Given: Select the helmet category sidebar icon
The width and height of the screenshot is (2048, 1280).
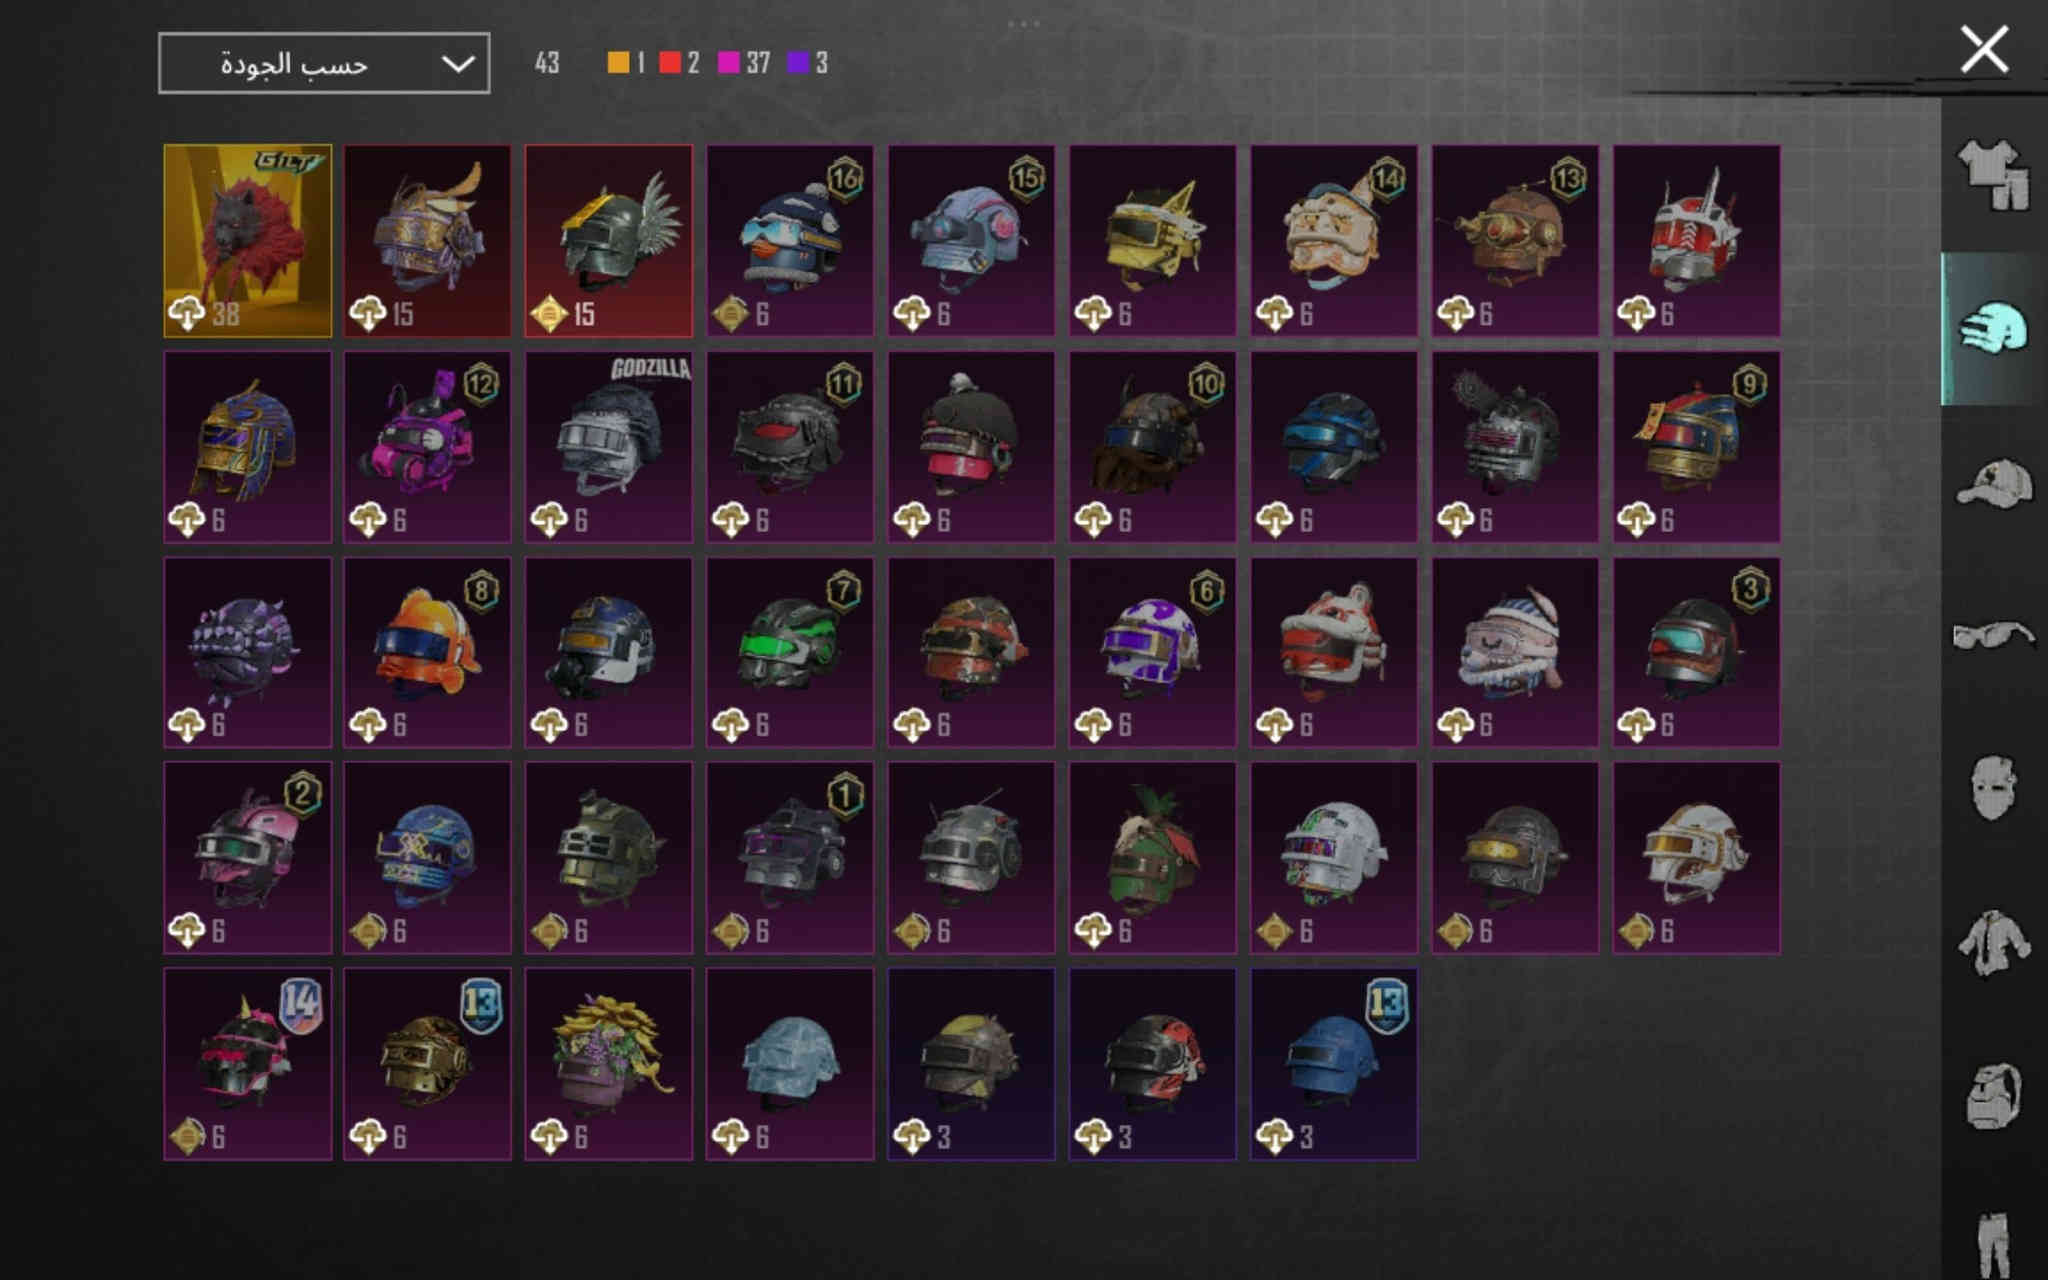Looking at the screenshot, I should click(x=1994, y=329).
